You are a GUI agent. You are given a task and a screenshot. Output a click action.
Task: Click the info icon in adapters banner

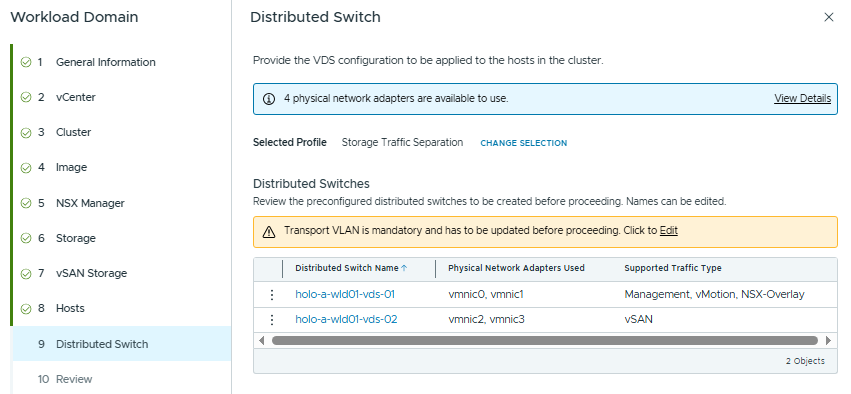pyautogui.click(x=269, y=99)
